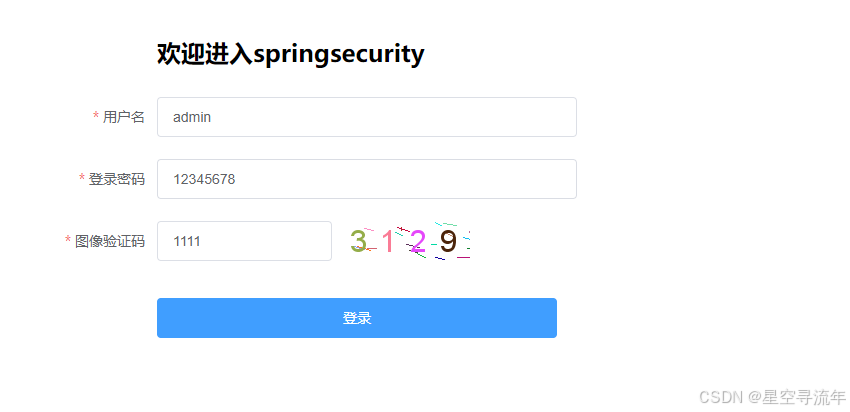Click the 登录密码 field label
Image resolution: width=850 pixels, height=412 pixels.
pos(117,179)
